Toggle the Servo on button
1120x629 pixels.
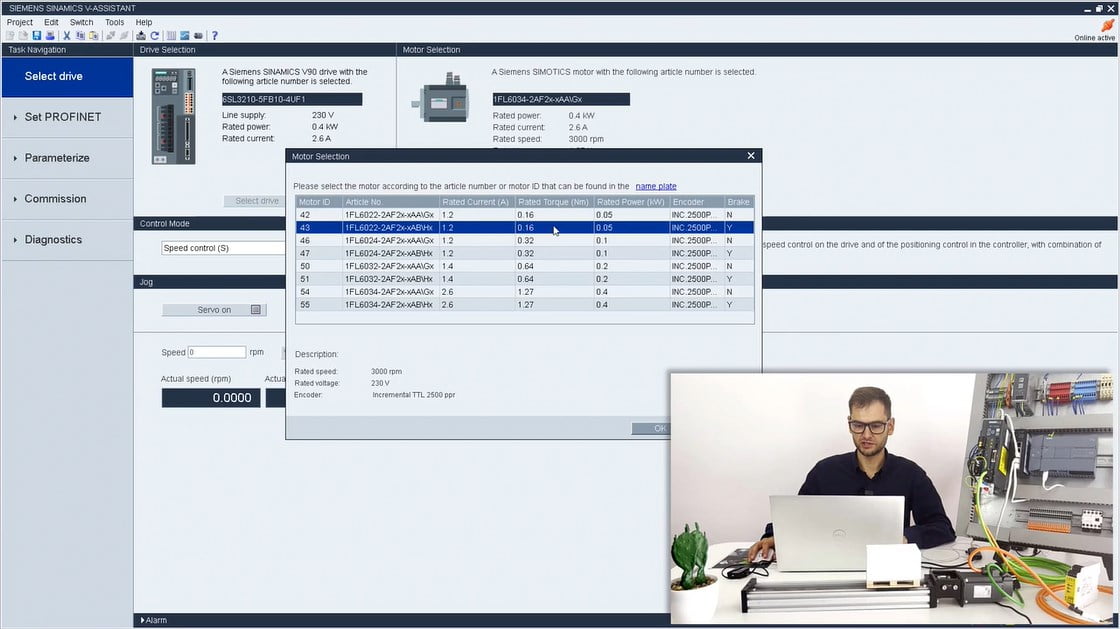[x=214, y=310]
